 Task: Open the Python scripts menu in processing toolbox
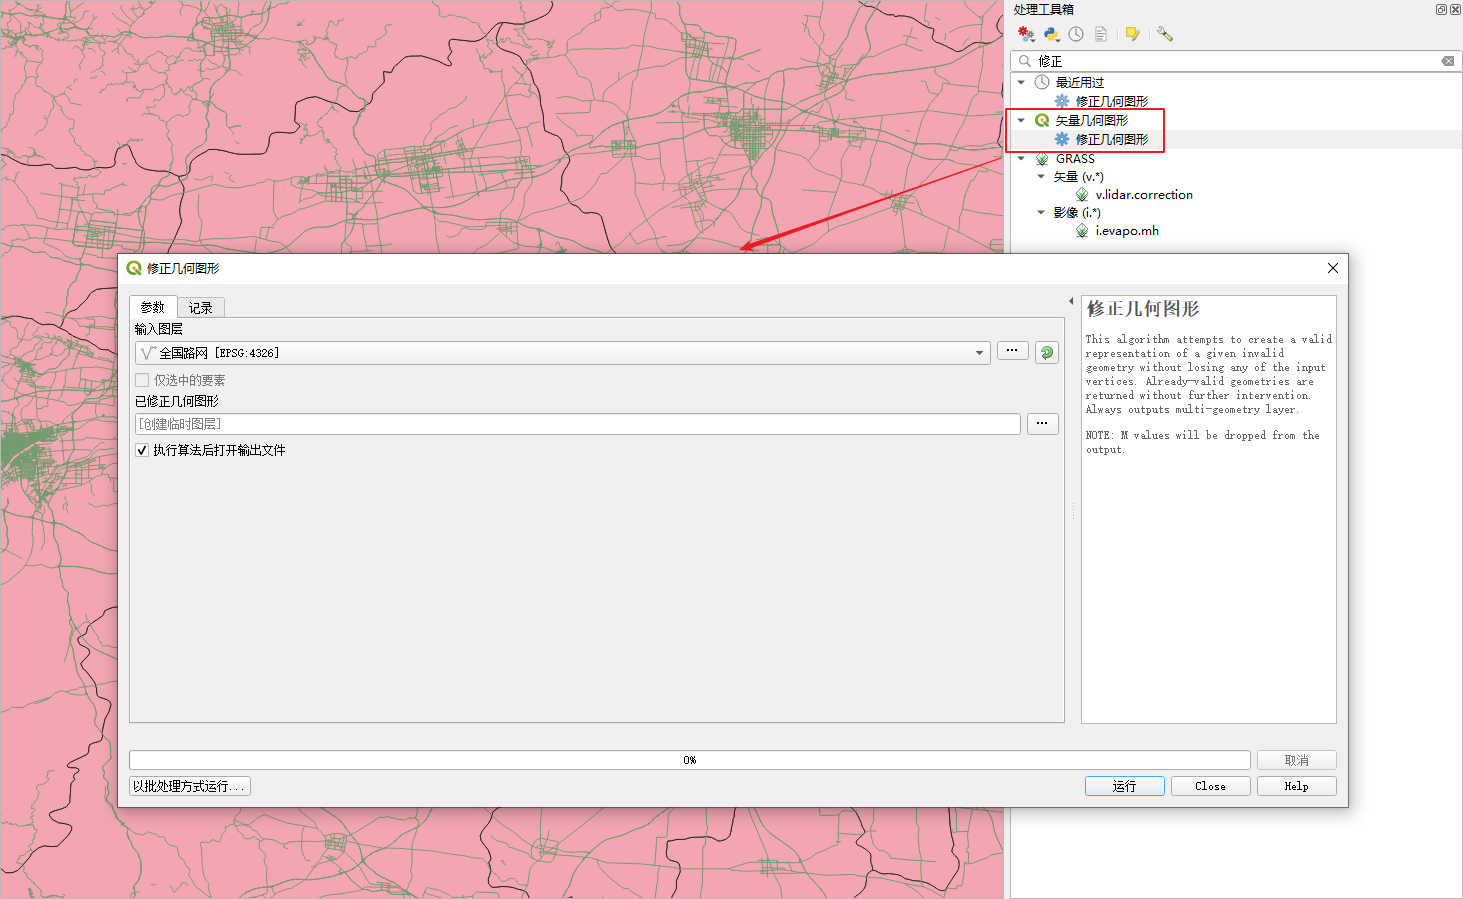click(1051, 33)
